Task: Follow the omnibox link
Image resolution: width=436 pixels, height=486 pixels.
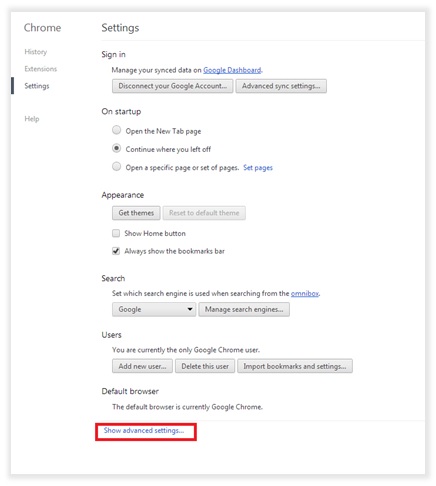Action: pyautogui.click(x=305, y=294)
